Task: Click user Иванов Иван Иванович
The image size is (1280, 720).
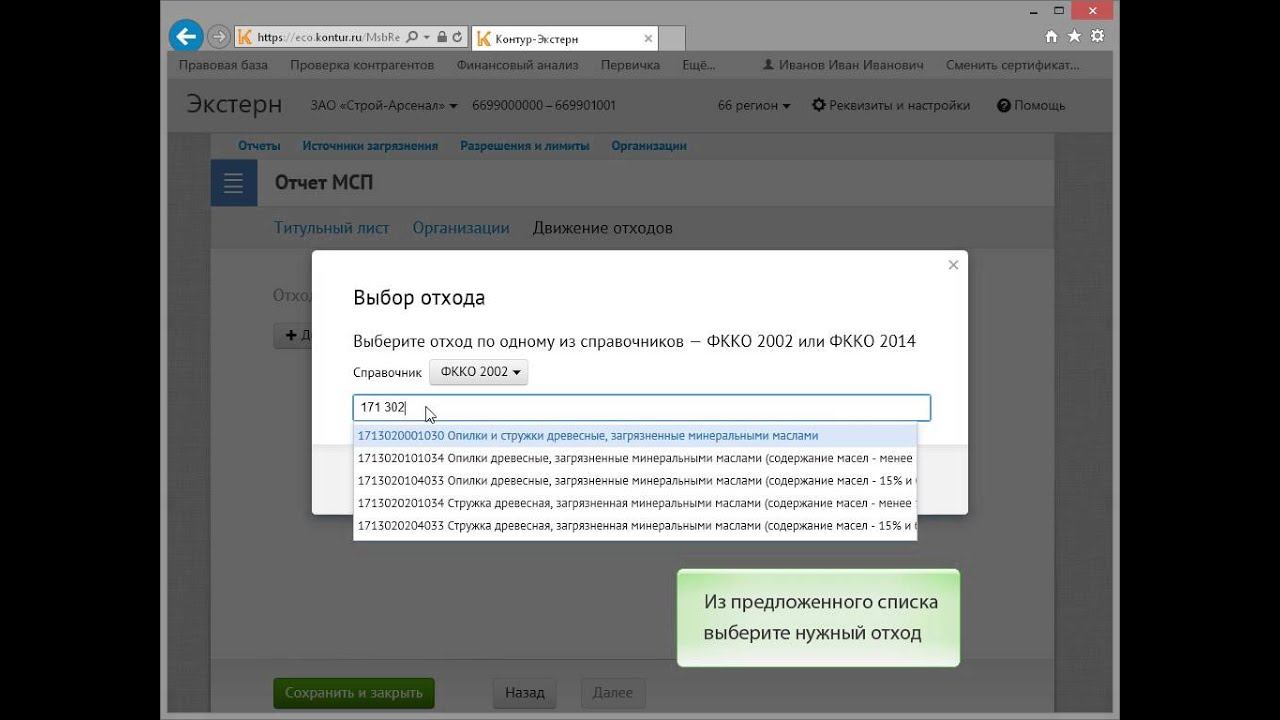Action: pos(842,65)
